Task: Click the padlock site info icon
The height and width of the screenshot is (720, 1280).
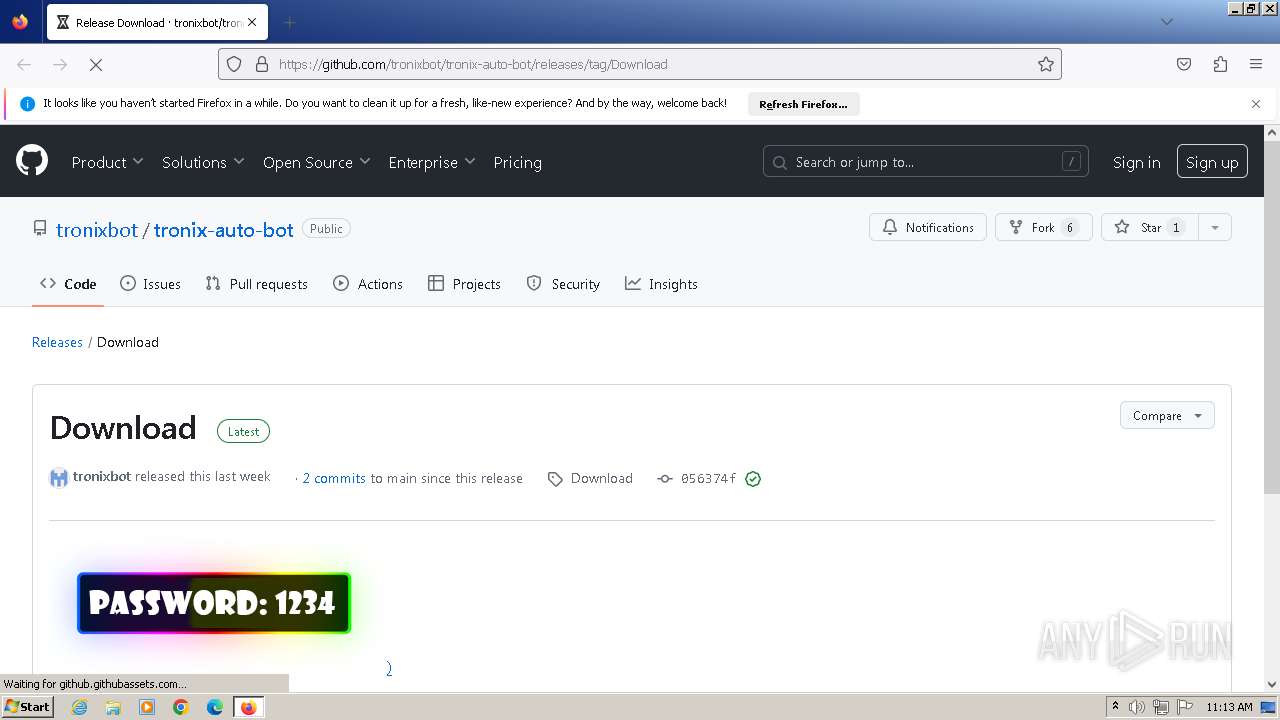Action: 262,64
